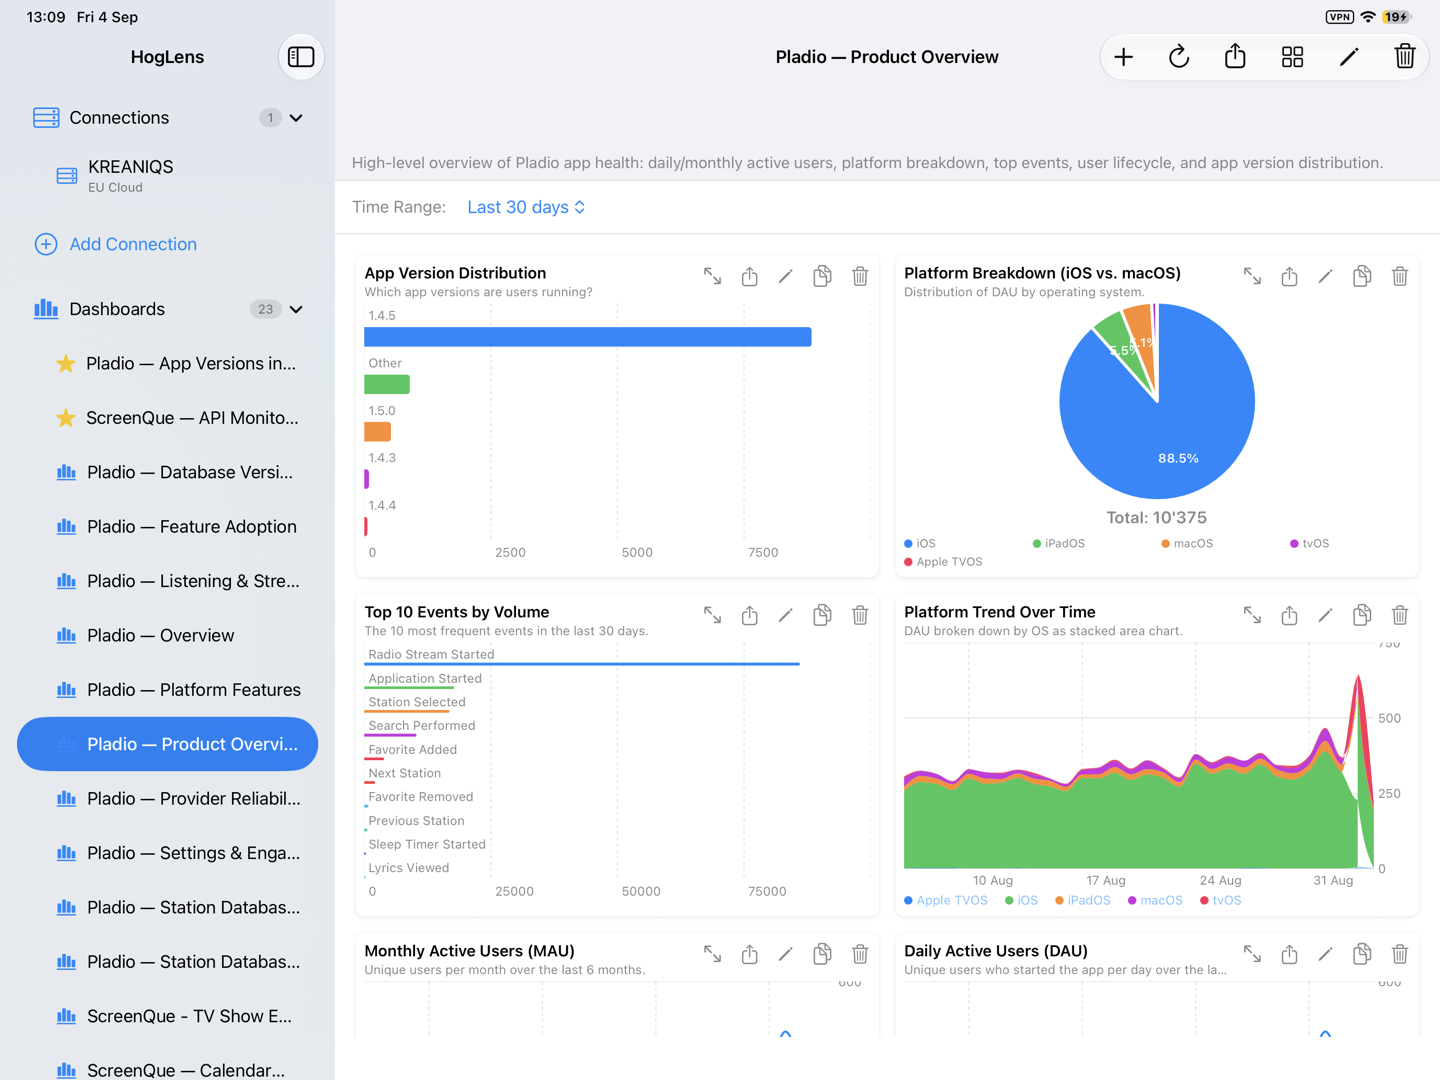
Task: Open Pladio — Platform Features dashboard
Action: pos(167,690)
